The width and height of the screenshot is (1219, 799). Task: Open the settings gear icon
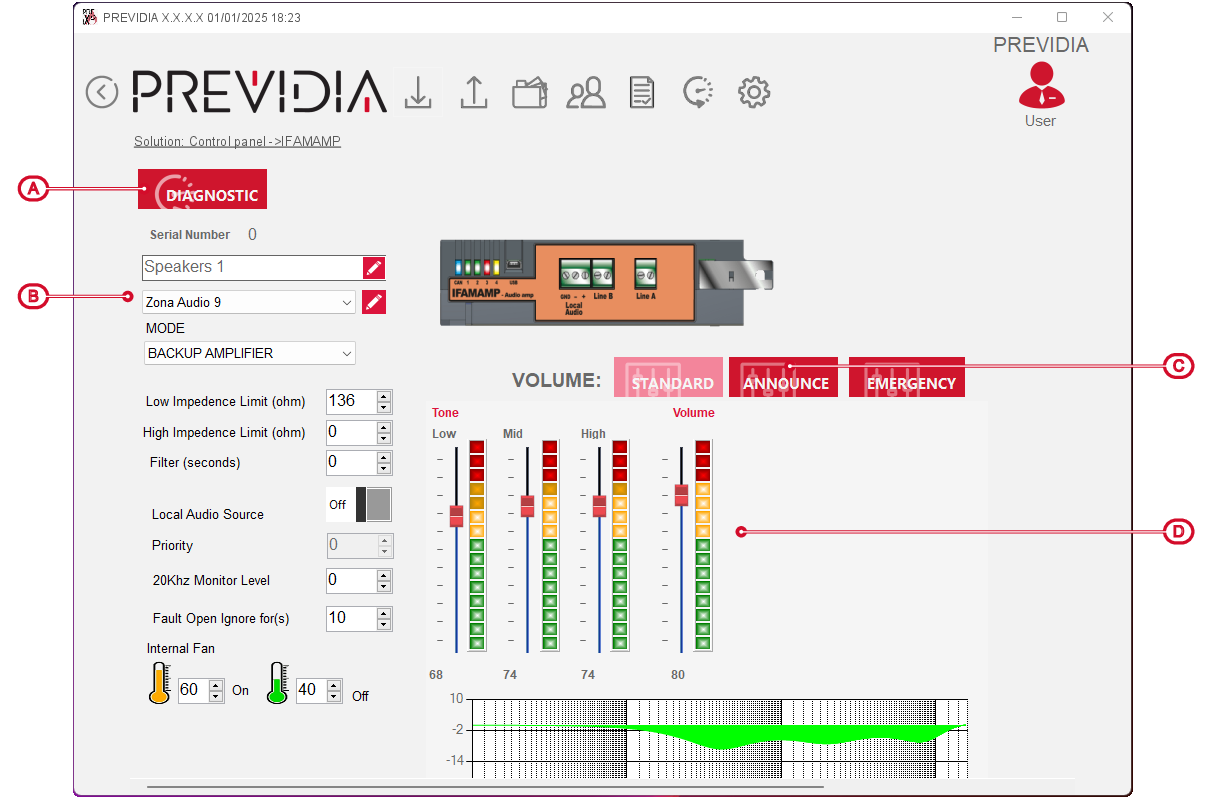coord(753,93)
